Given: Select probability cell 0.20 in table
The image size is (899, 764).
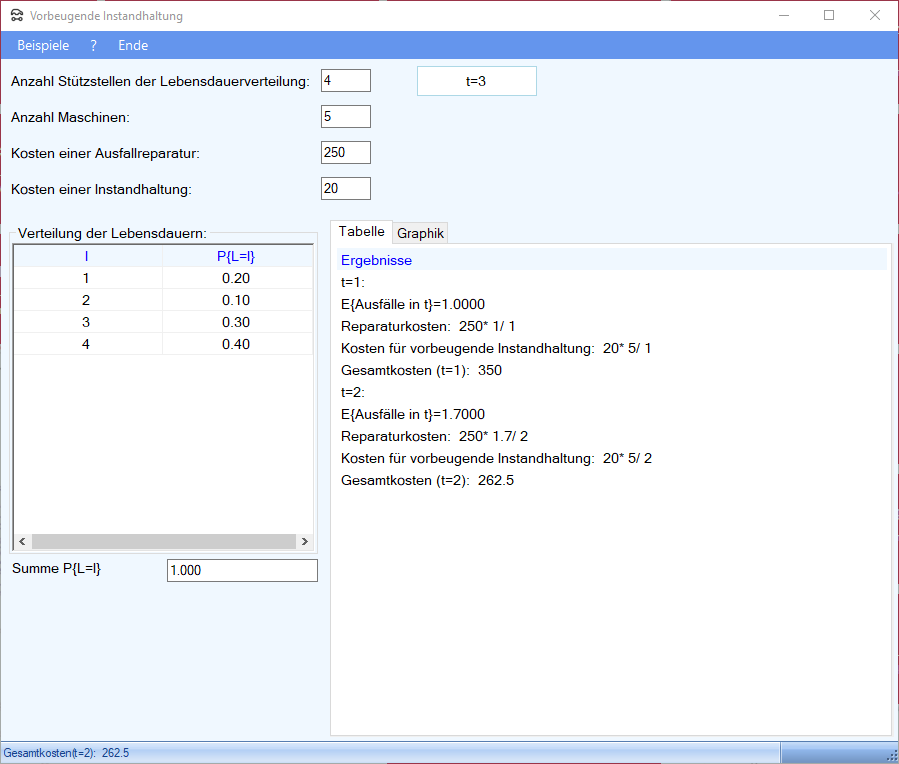Looking at the screenshot, I should (236, 279).
